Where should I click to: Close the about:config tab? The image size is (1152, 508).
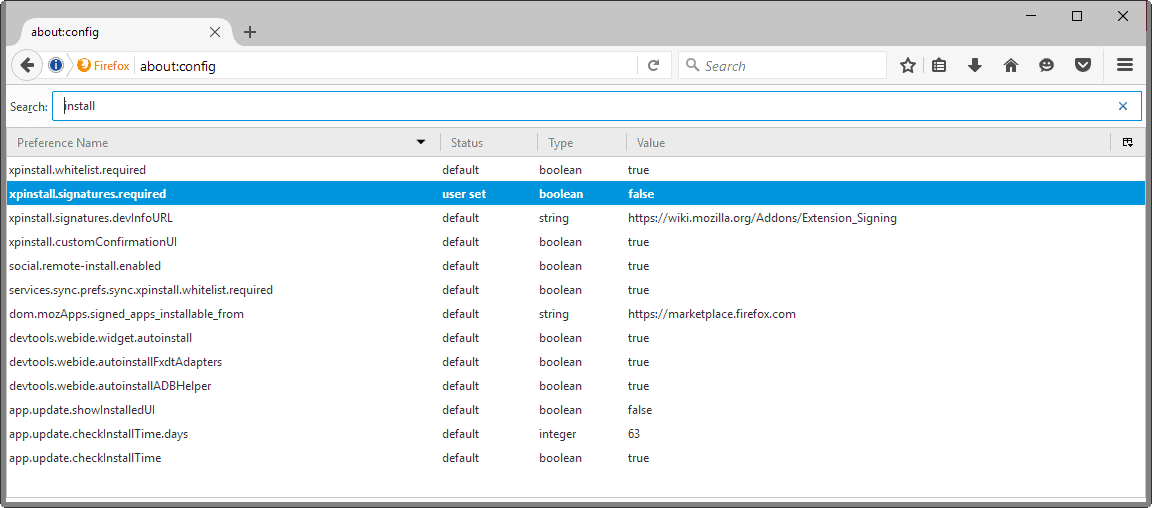[215, 32]
